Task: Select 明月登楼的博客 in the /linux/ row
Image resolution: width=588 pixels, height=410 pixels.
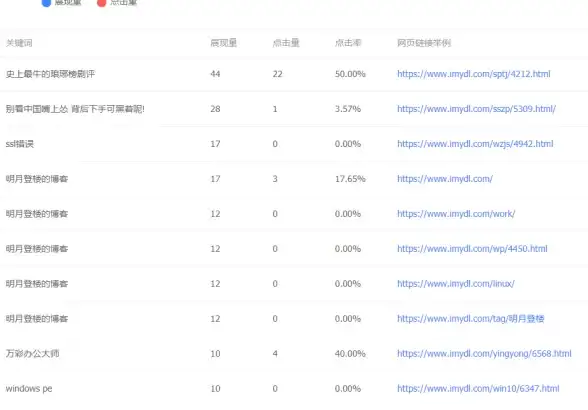Action: click(37, 284)
